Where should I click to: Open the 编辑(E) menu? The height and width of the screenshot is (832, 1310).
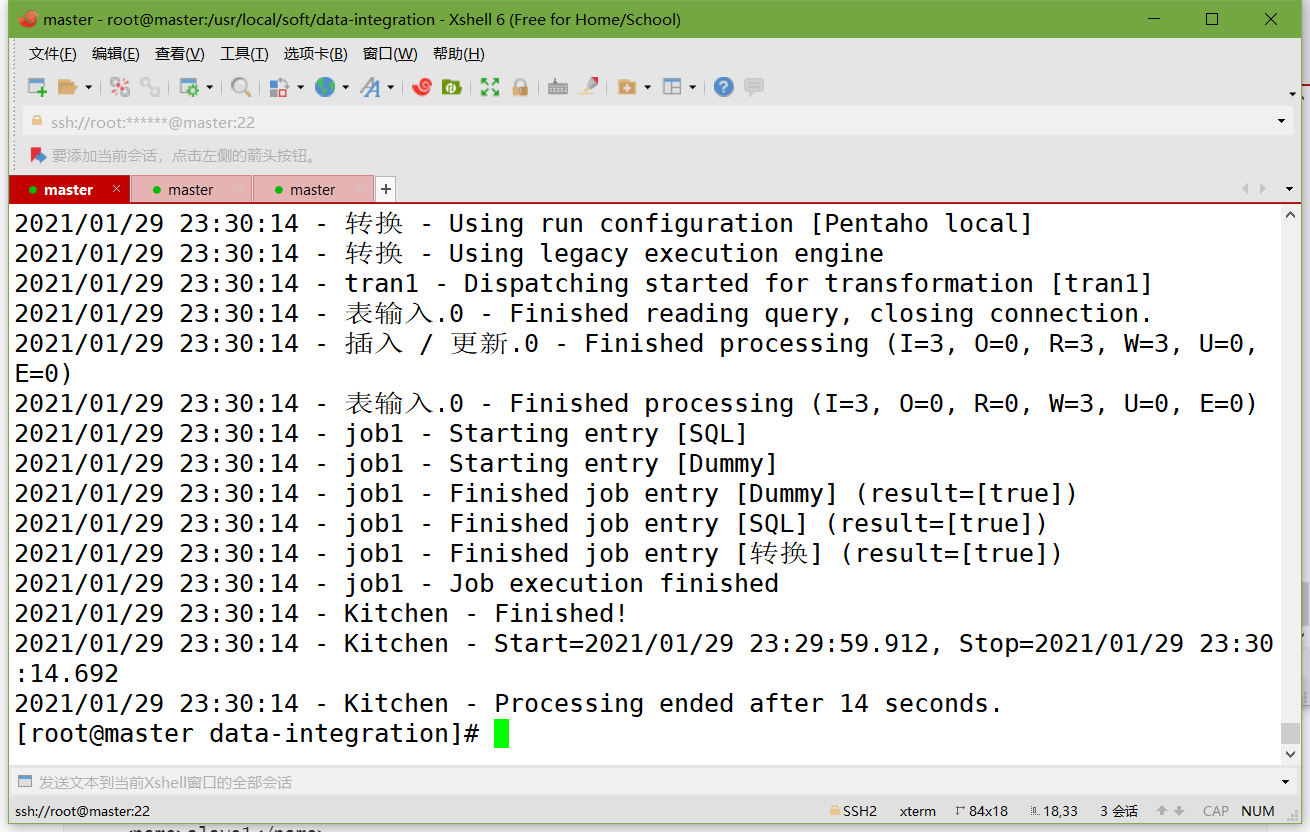point(115,54)
